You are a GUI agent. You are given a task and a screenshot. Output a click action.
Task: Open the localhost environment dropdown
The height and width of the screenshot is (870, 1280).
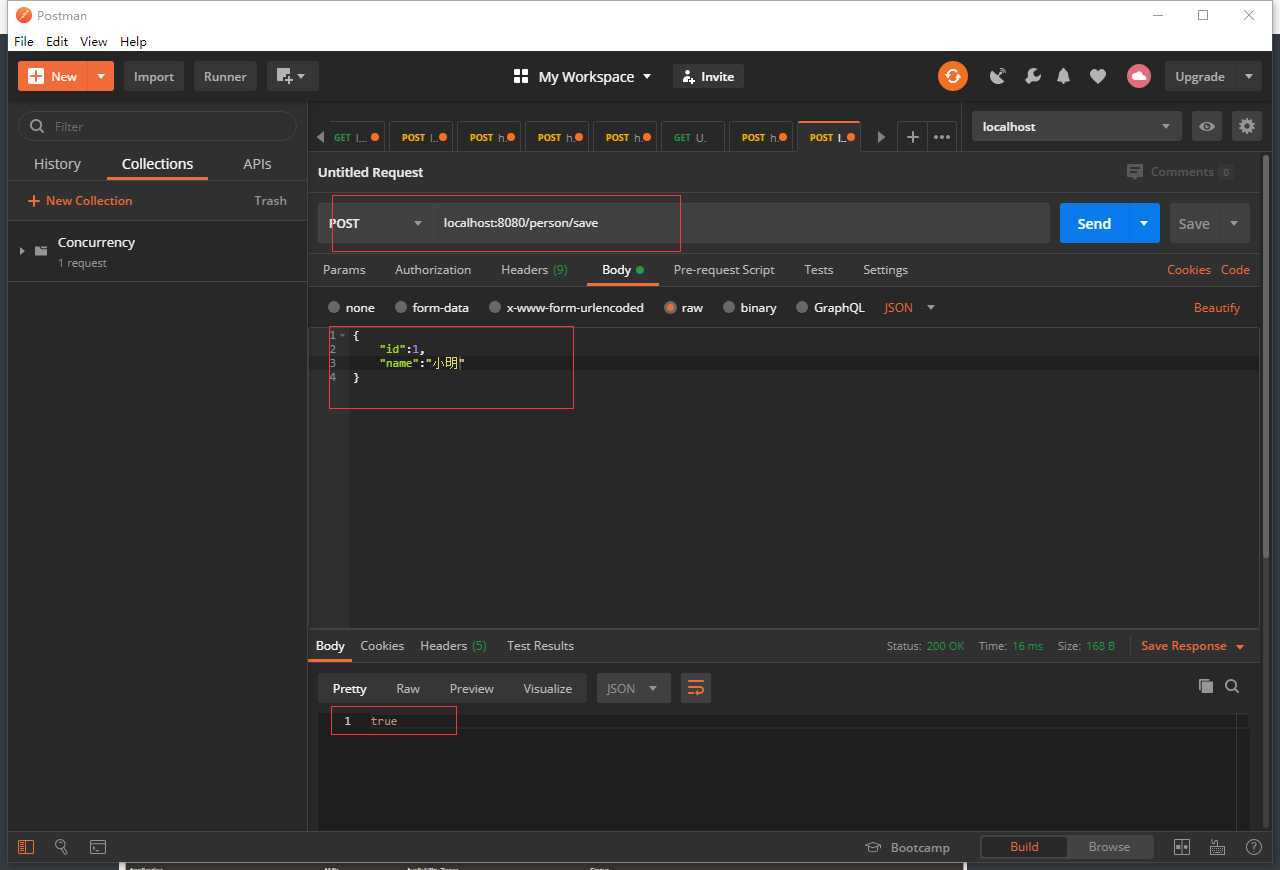point(1076,126)
